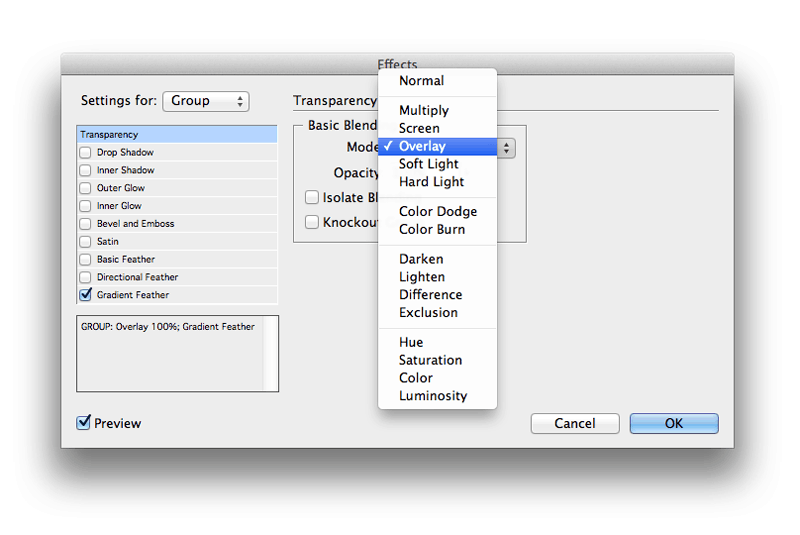Screen dimensions: 800x535
Task: Open the Settings for Group dropdown
Action: (206, 101)
